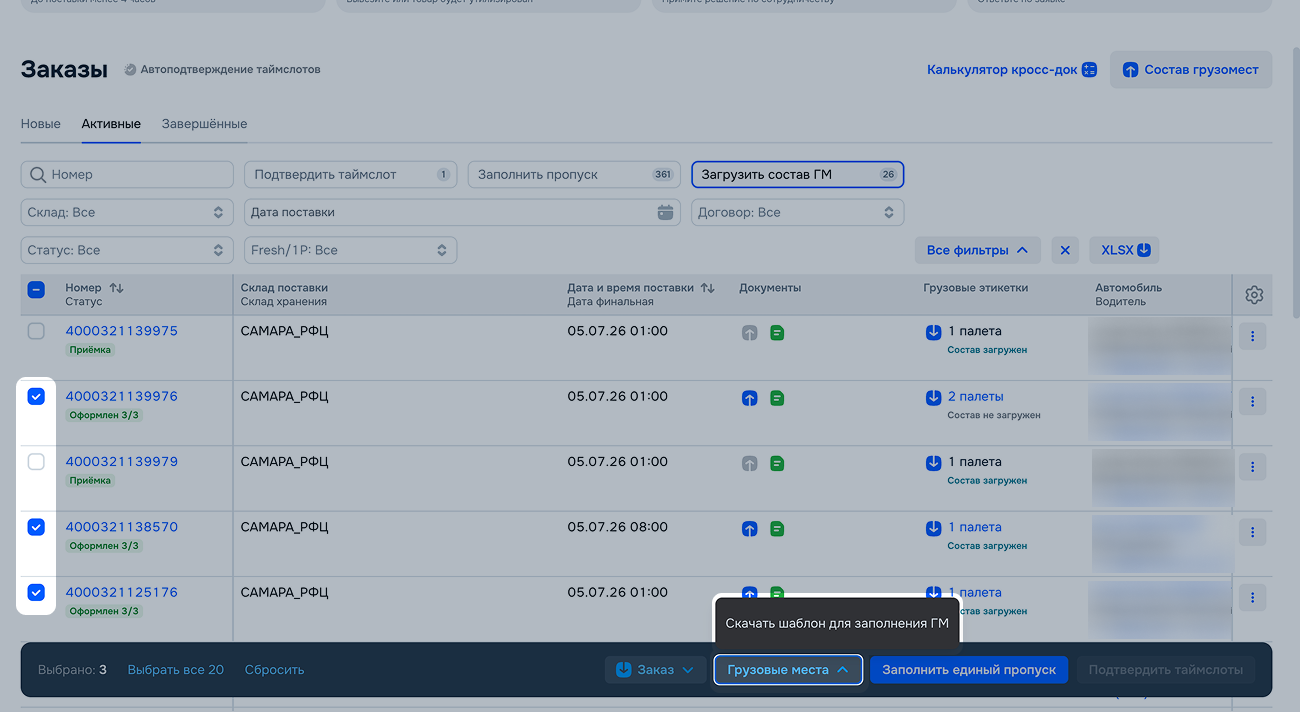Click Сбросить selection link
Image resolution: width=1300 pixels, height=712 pixels.
(274, 670)
